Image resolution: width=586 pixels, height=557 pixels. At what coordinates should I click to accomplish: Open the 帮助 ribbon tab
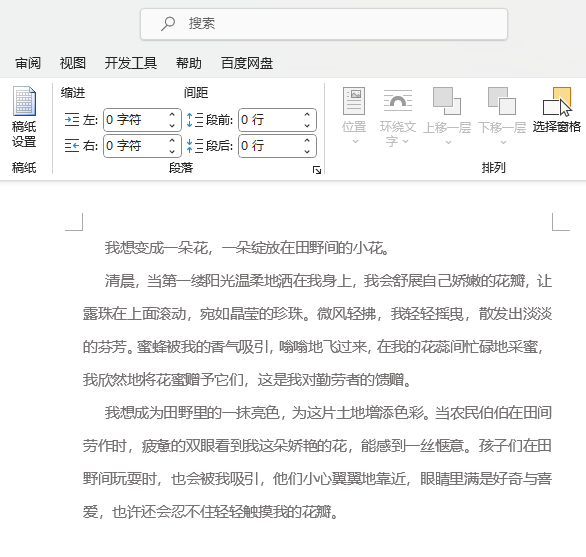pos(189,63)
